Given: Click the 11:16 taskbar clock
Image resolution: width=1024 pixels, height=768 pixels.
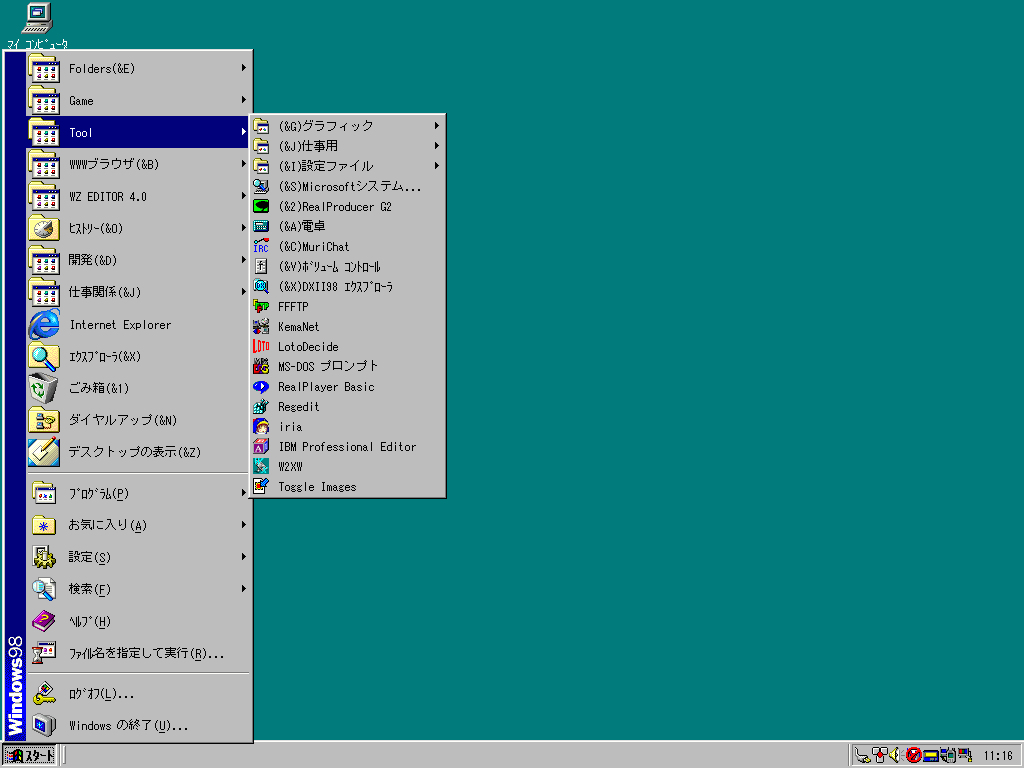Looking at the screenshot, I should [998, 756].
